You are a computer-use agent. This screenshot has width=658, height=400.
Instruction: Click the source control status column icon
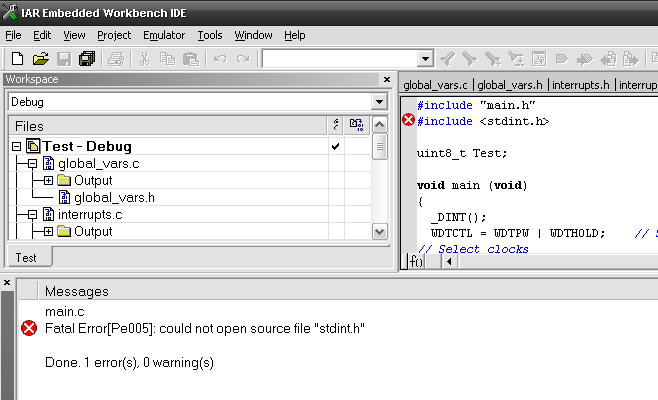336,125
